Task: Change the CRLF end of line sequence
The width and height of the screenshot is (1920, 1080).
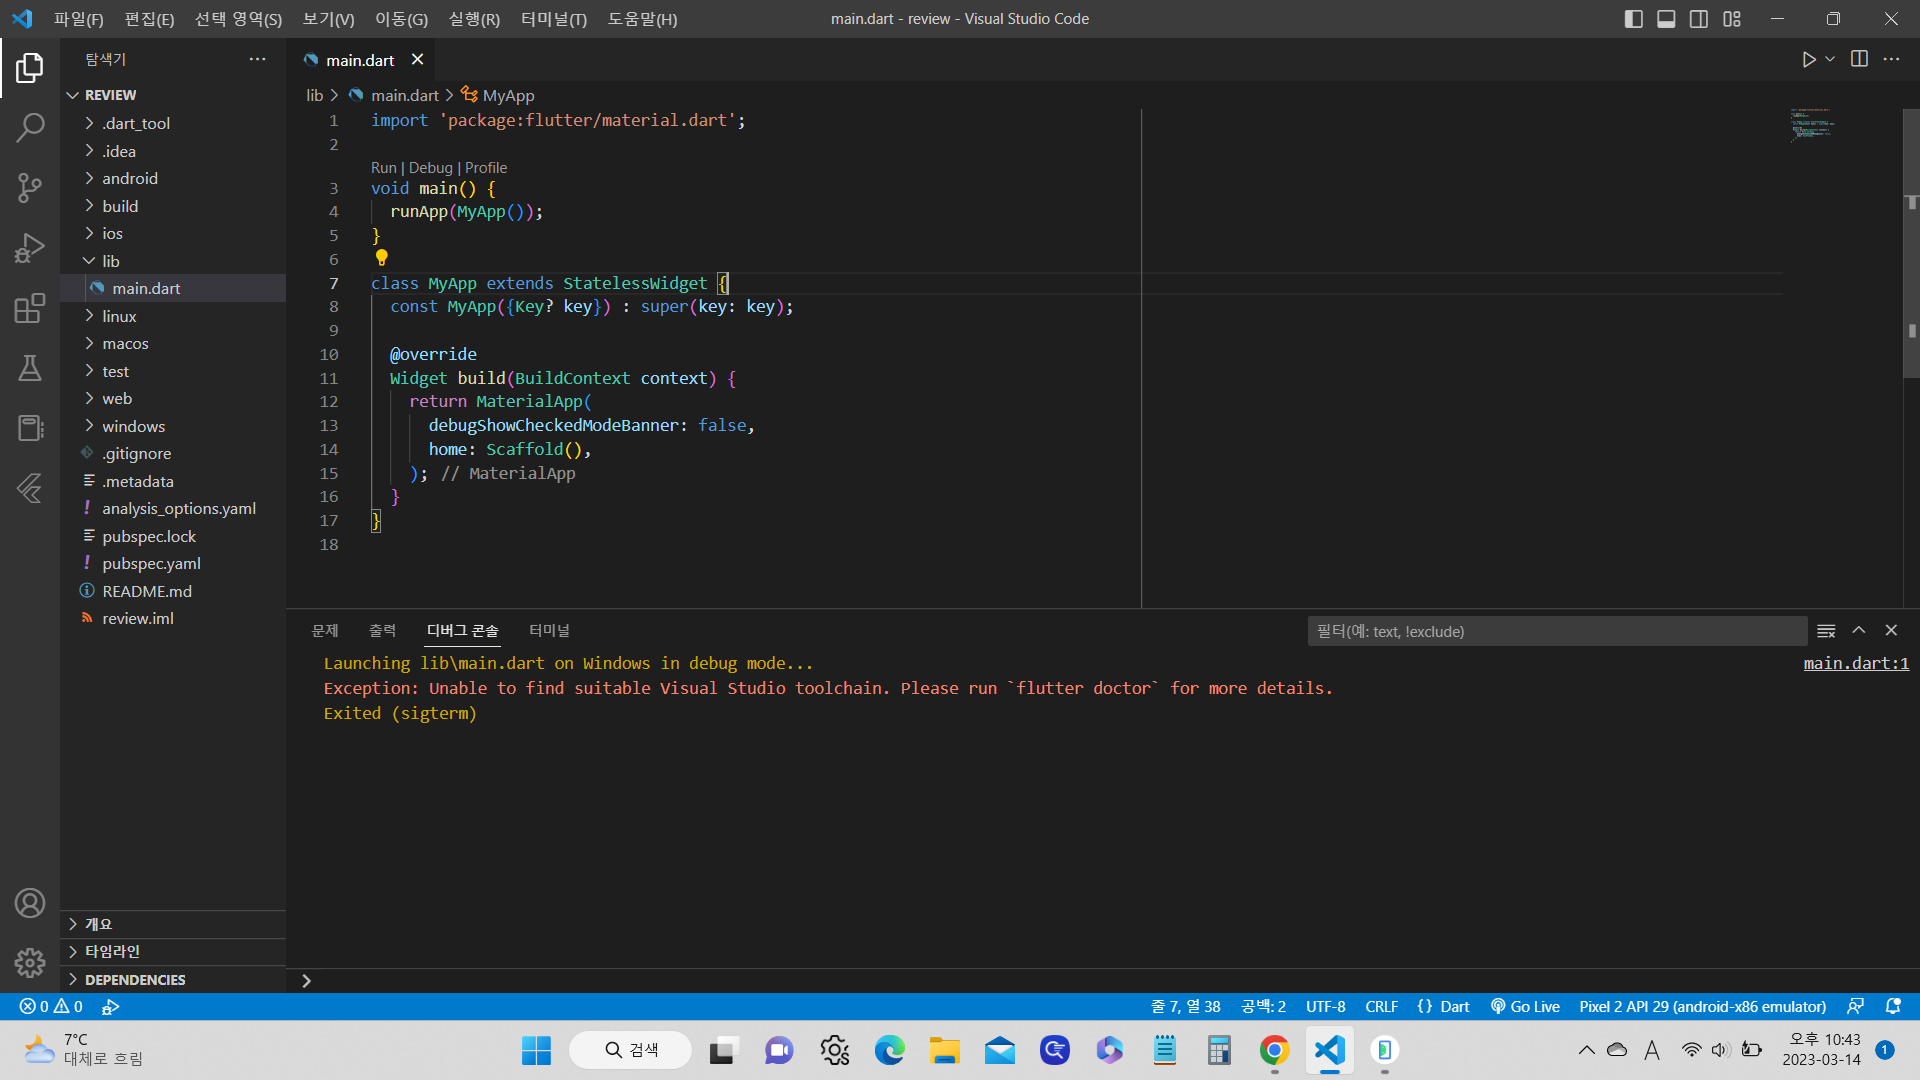Action: click(x=1381, y=1007)
